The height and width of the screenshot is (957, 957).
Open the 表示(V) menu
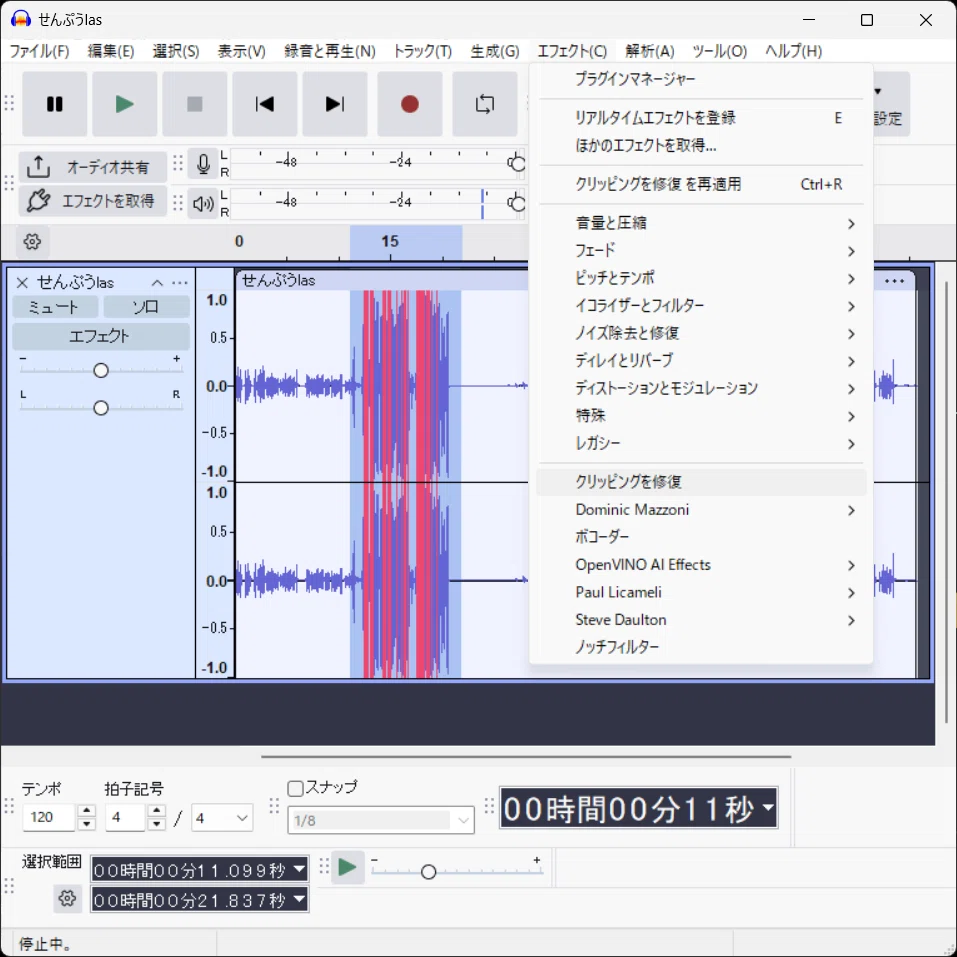(242, 51)
